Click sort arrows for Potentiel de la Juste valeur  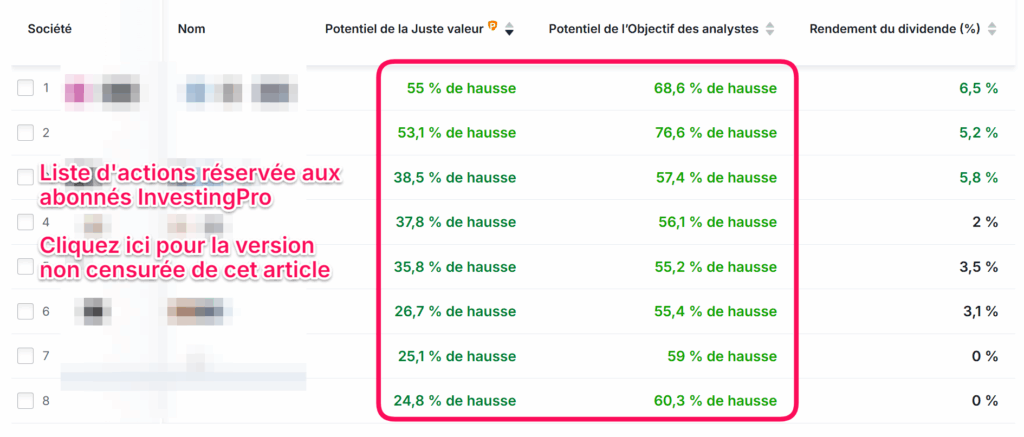(x=509, y=29)
